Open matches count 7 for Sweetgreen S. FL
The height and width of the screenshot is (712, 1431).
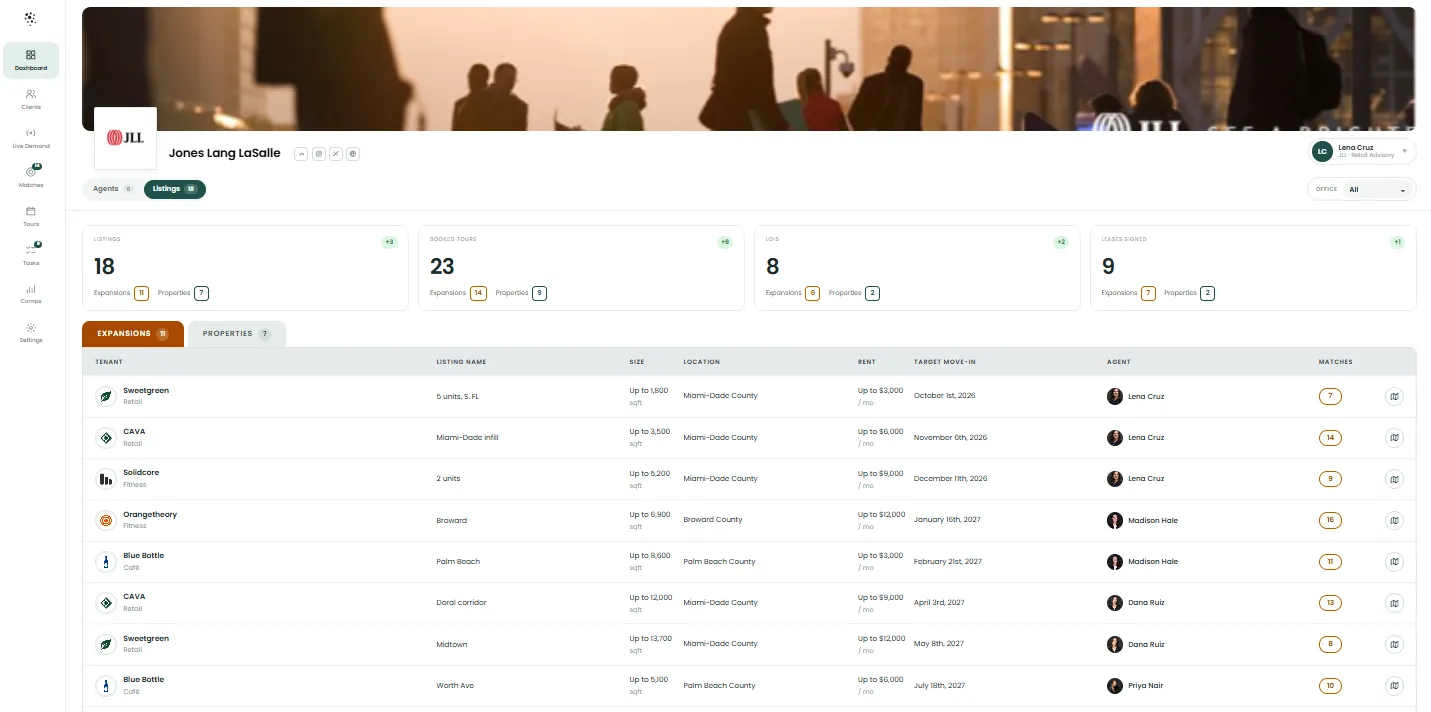point(1330,396)
